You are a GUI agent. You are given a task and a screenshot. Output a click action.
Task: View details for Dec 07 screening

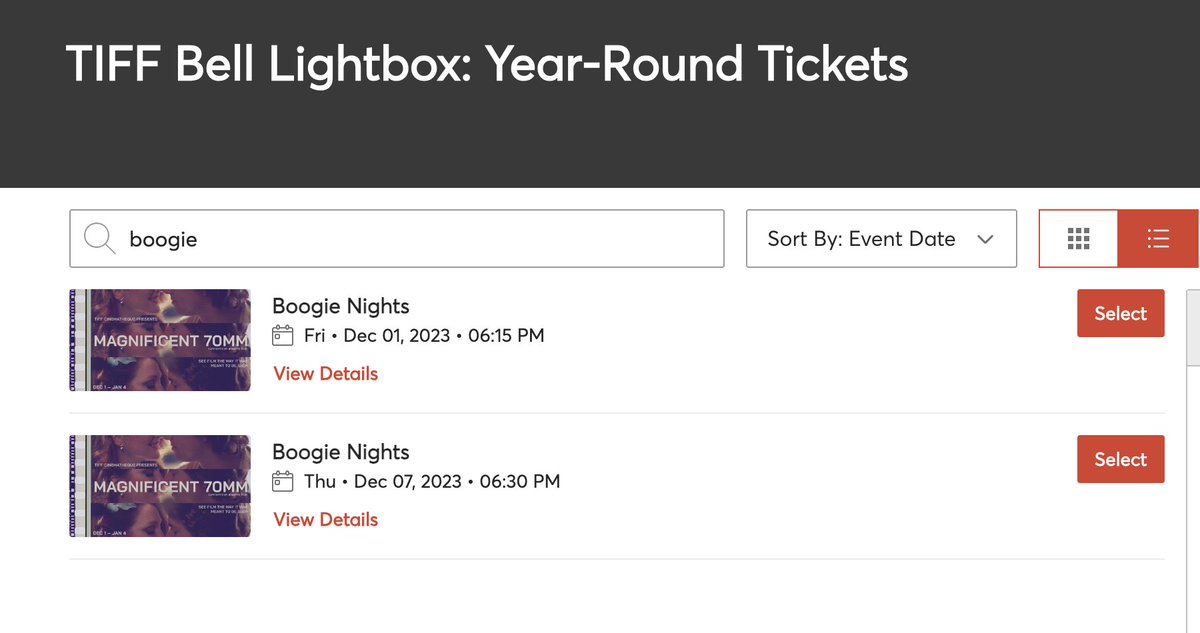point(325,520)
